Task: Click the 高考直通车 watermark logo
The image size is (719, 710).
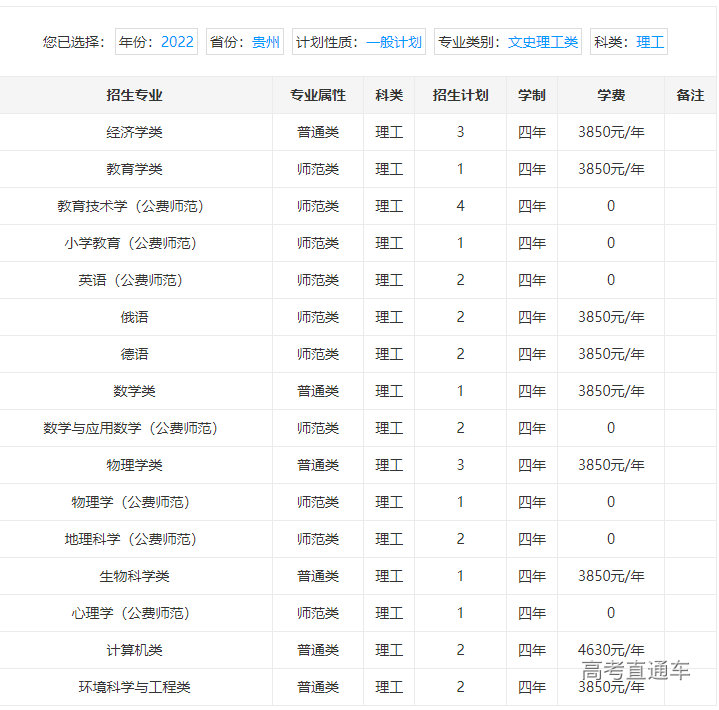Action: click(x=636, y=671)
